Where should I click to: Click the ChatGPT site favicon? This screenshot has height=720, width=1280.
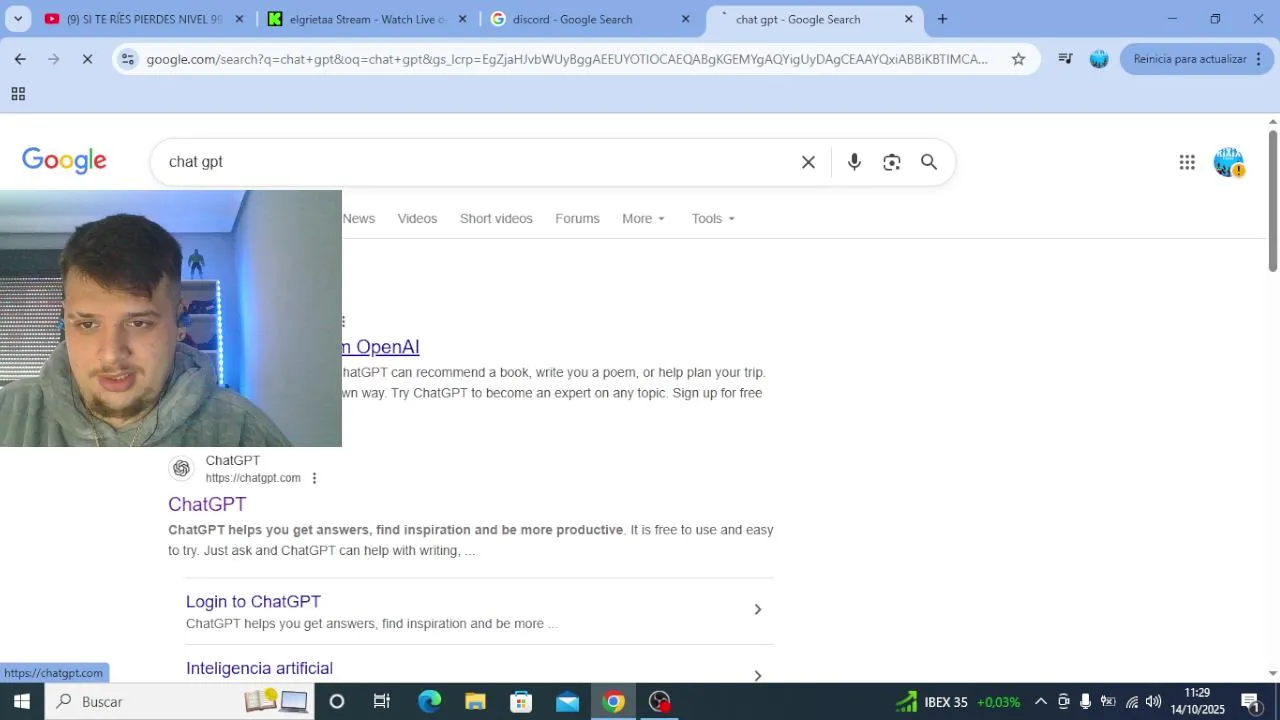click(181, 468)
